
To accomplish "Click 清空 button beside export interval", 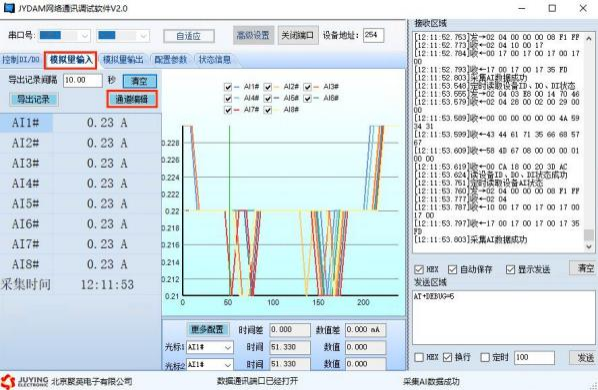I will [140, 81].
